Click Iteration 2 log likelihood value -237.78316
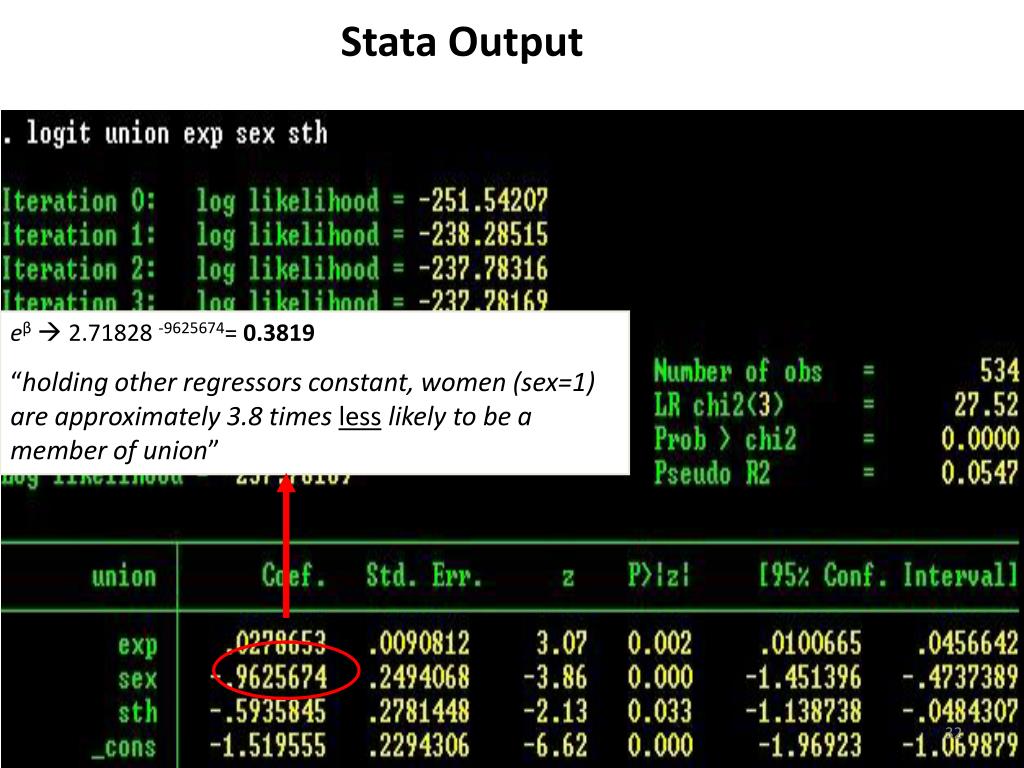 pyautogui.click(x=483, y=269)
